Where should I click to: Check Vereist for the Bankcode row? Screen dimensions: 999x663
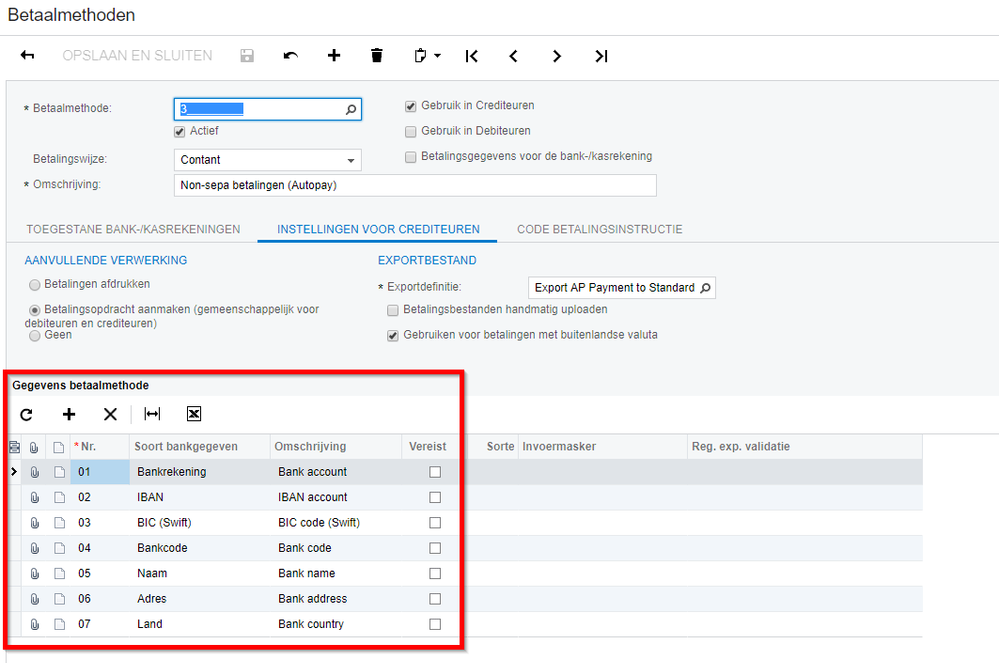click(x=435, y=548)
